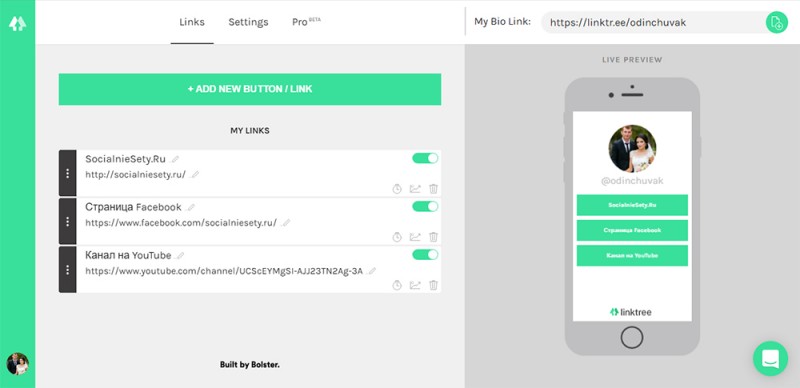Click Канал на YouTube button in live preview
Viewport: 800px width, 388px height.
632,255
